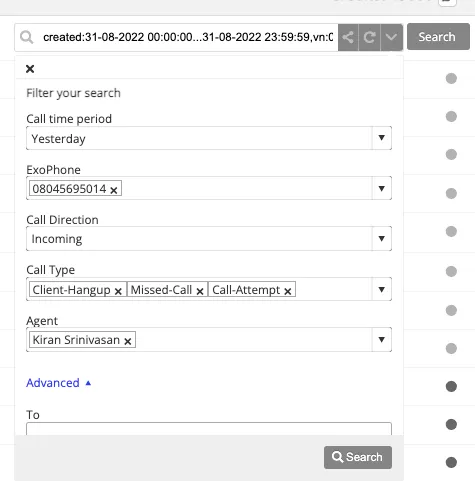The width and height of the screenshot is (475, 481).
Task: Click the search query text field
Action: [x=188, y=37]
